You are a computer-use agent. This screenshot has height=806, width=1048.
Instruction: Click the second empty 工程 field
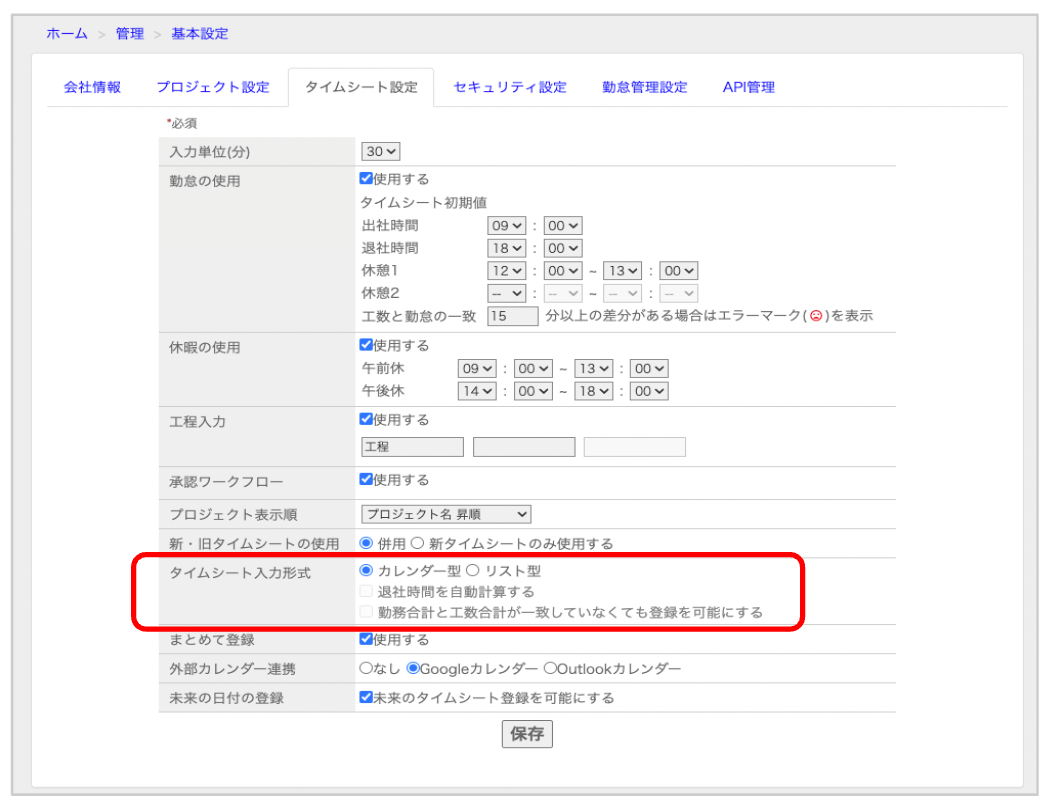(524, 447)
